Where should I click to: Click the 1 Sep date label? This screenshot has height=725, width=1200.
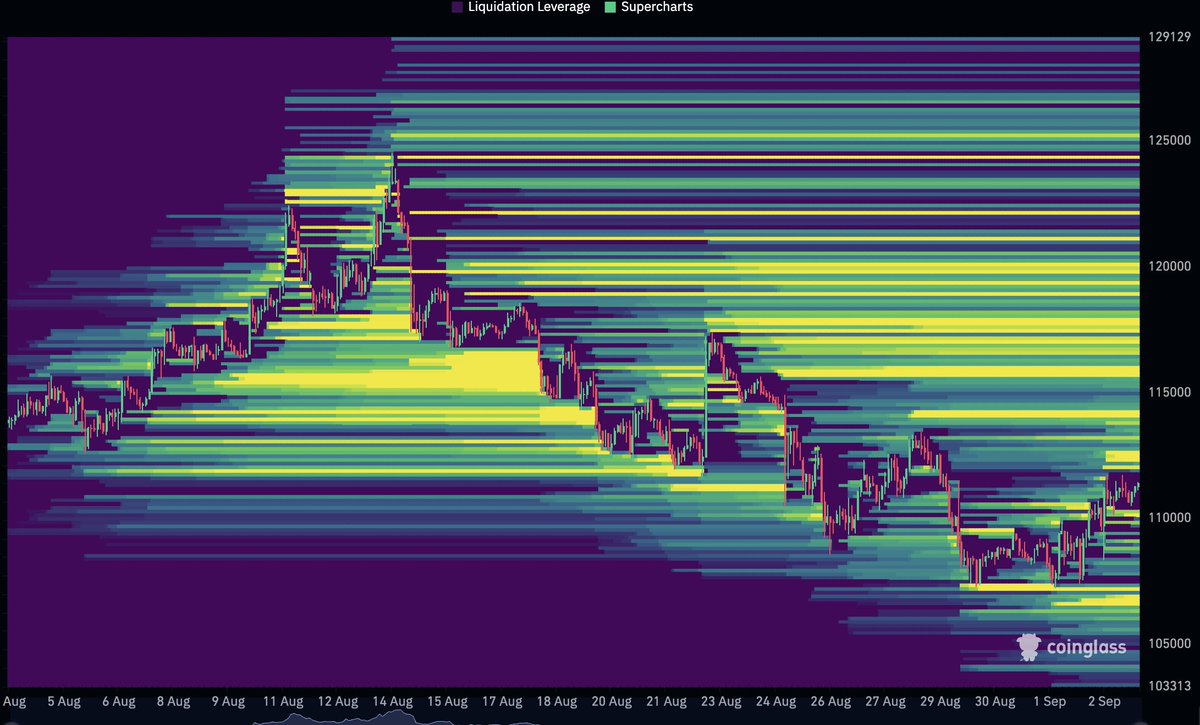pos(1050,701)
